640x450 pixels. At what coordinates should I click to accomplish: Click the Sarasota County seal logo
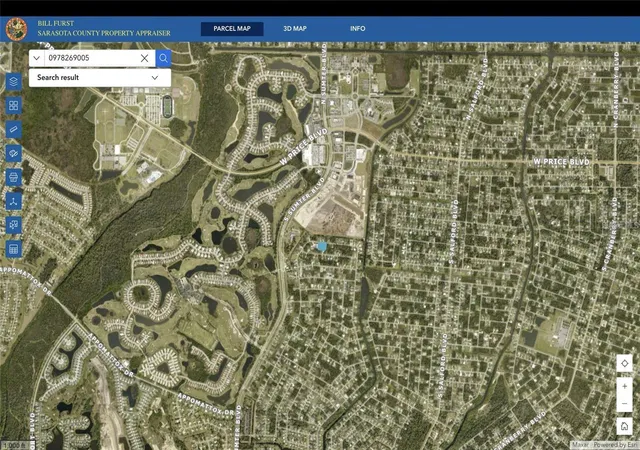click(x=16, y=29)
